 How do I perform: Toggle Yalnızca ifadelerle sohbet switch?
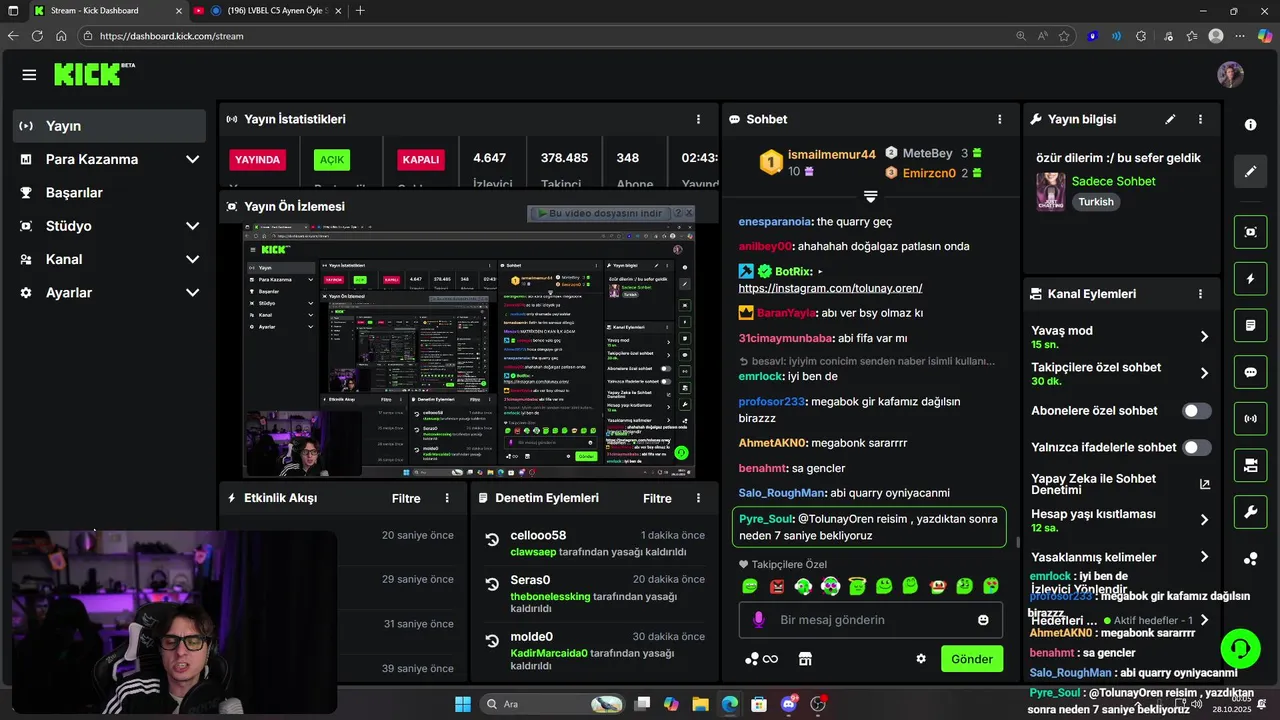(x=1196, y=447)
